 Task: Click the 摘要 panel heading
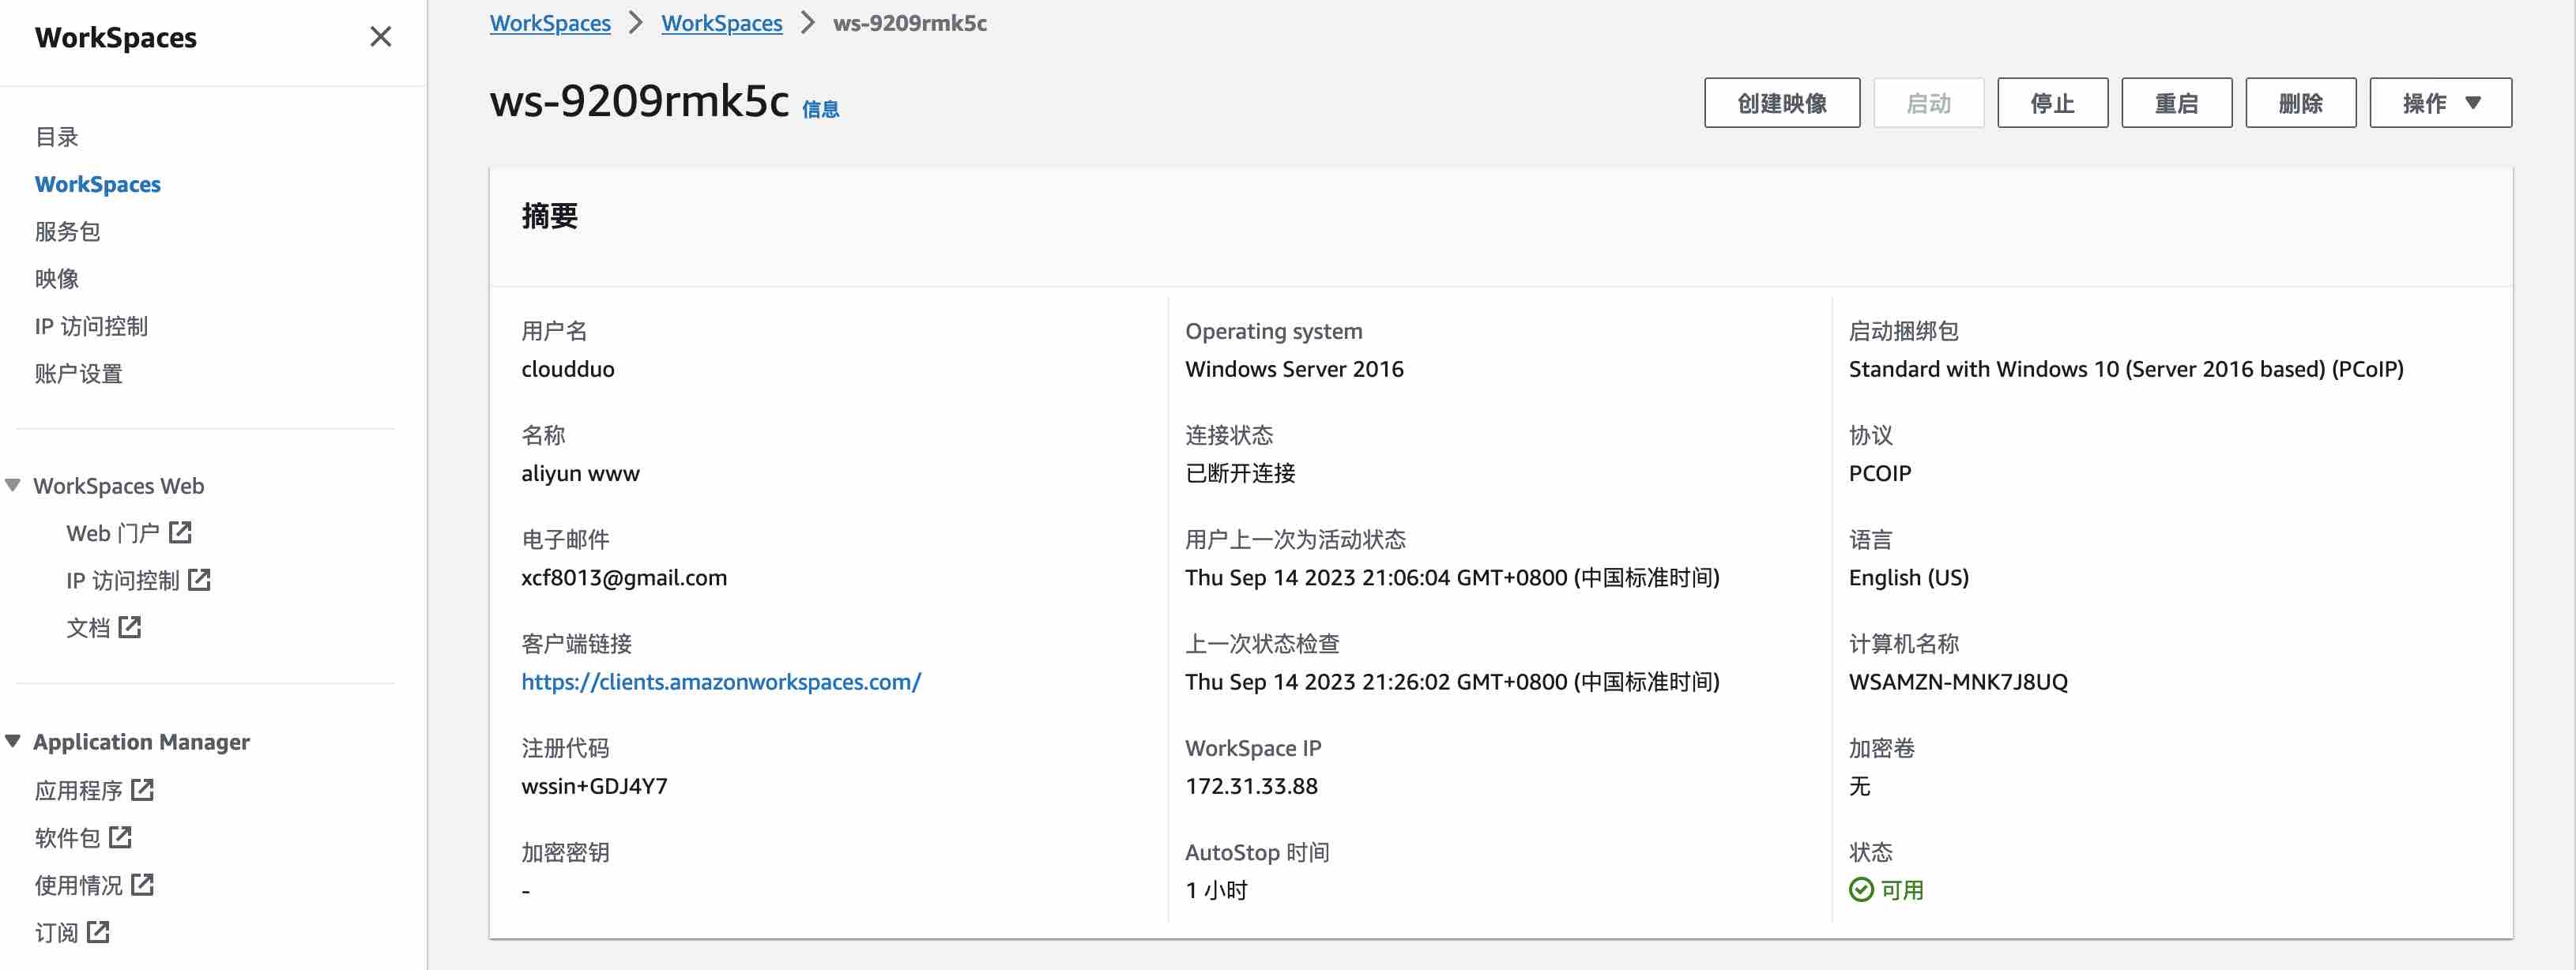click(x=550, y=216)
